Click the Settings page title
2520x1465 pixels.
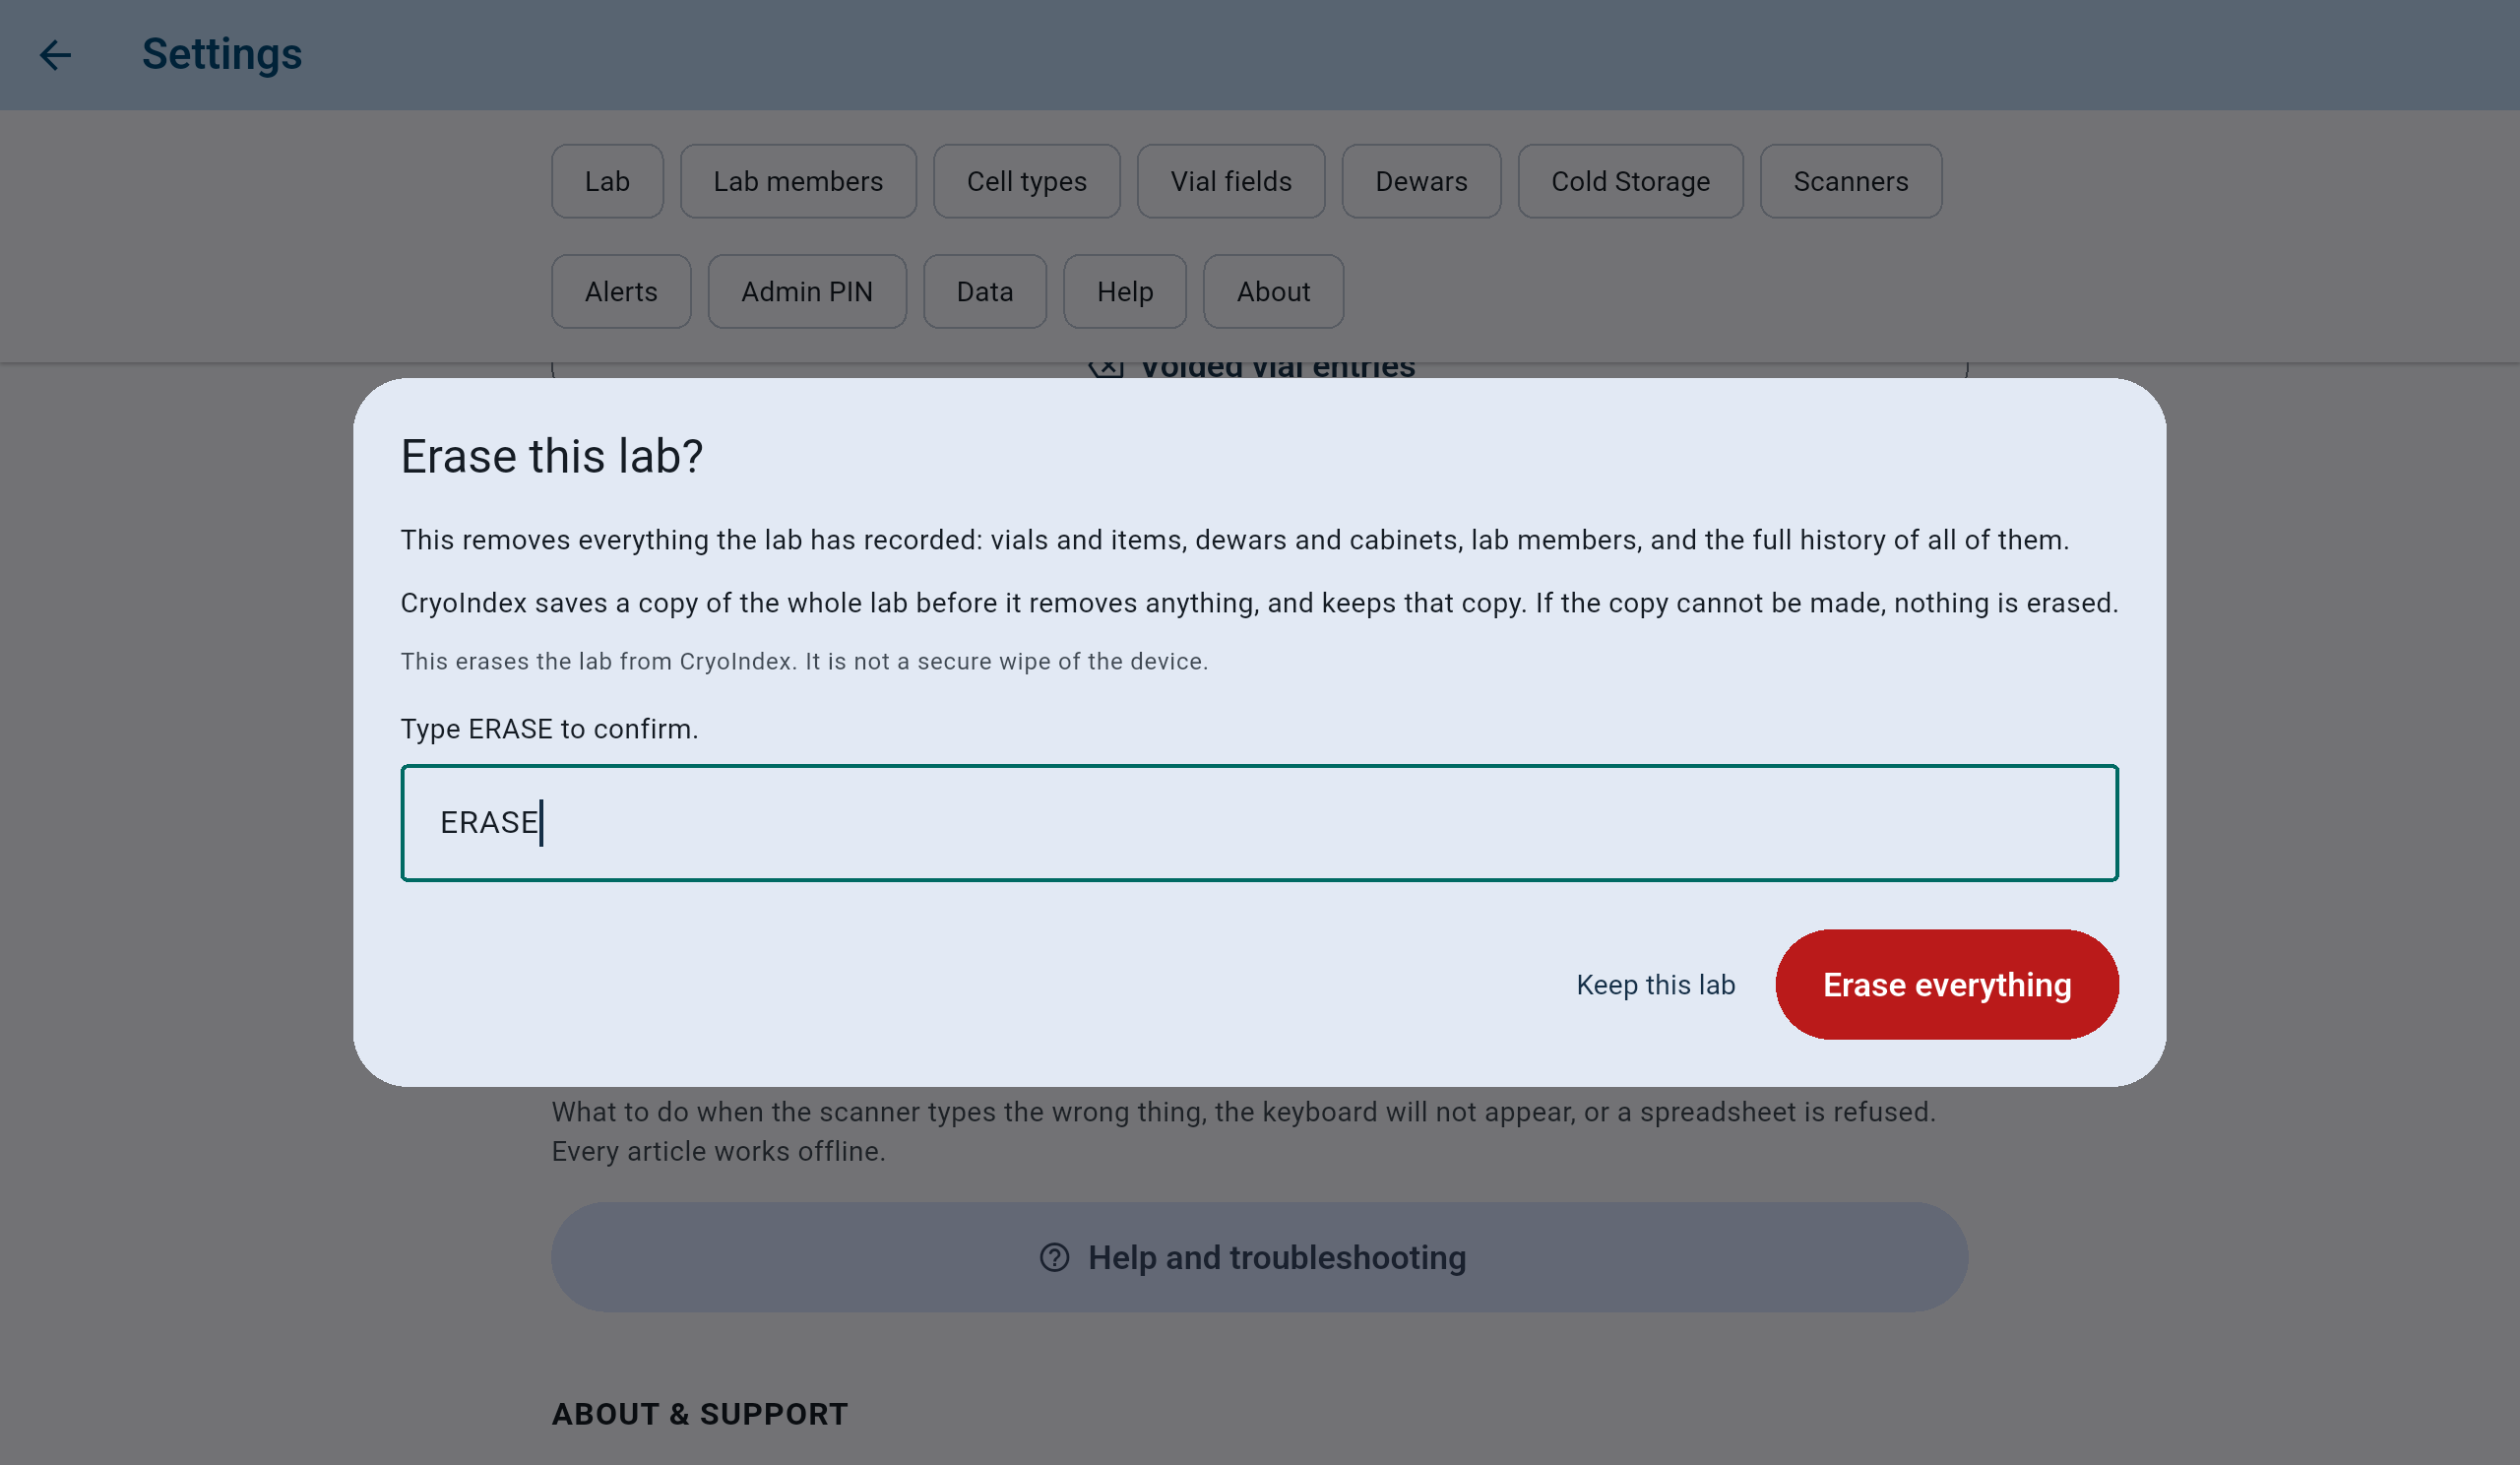(222, 54)
